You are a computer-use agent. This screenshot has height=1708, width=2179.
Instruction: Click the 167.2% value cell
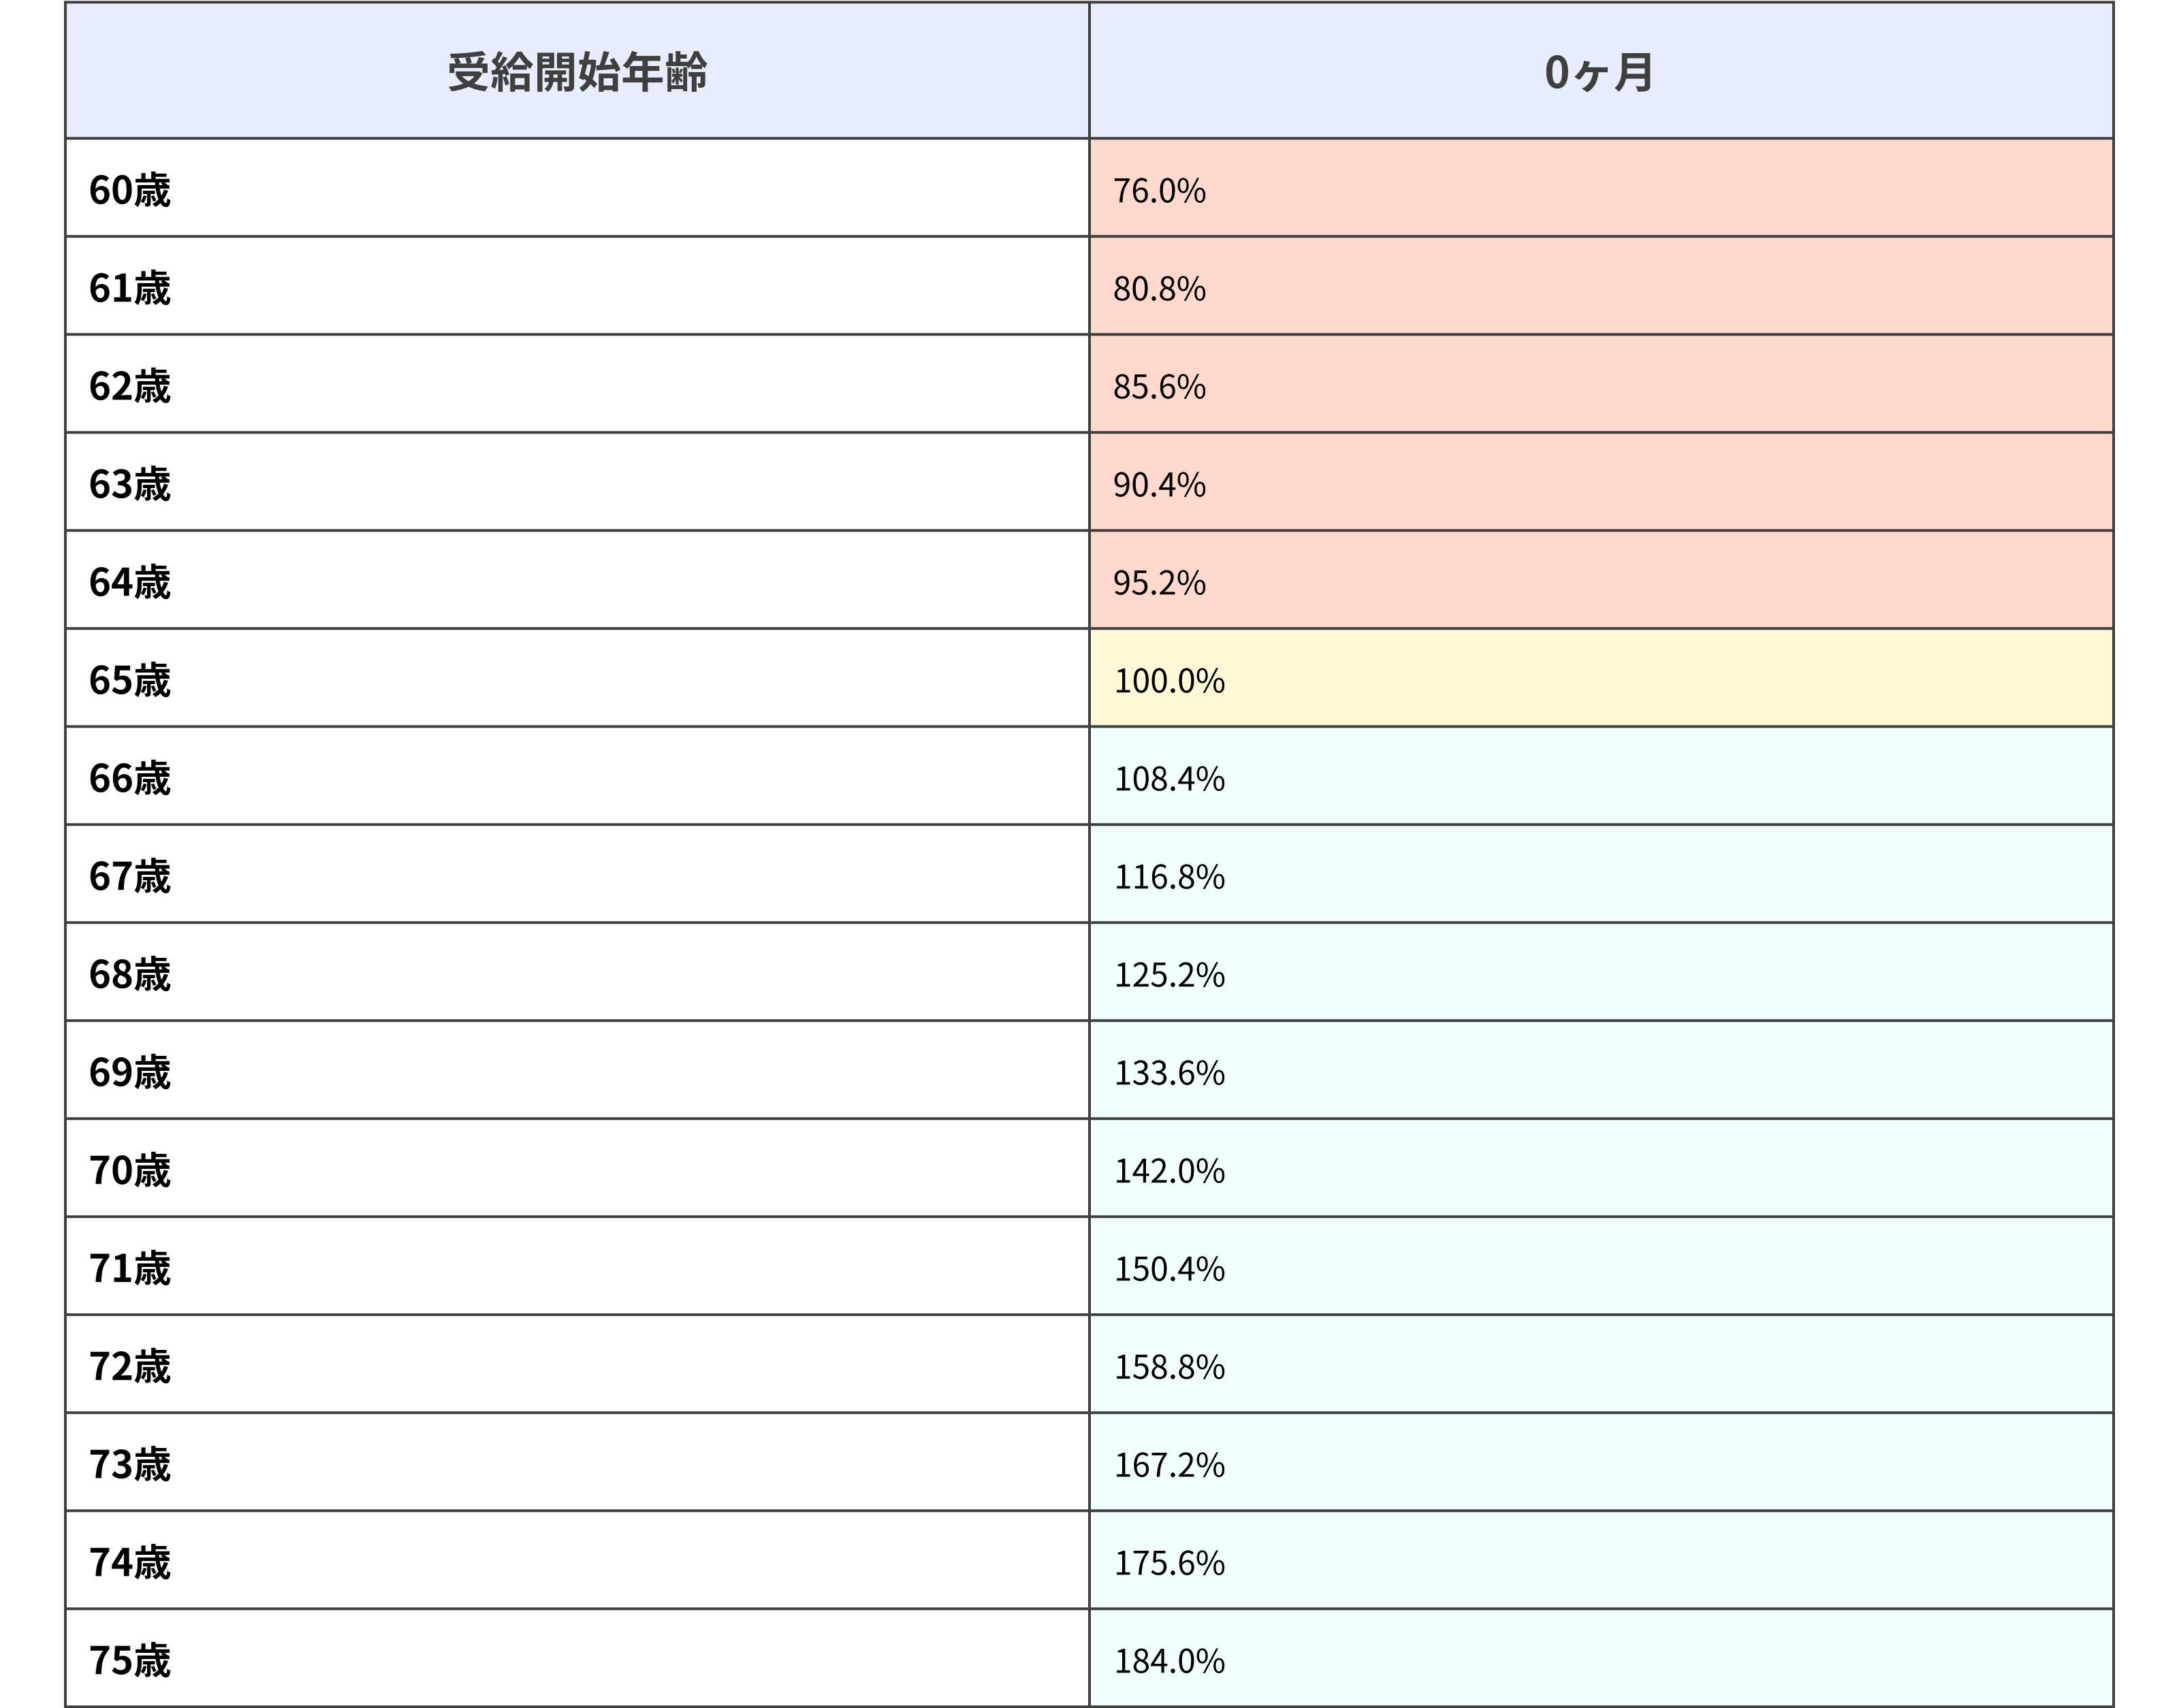1169,1464
